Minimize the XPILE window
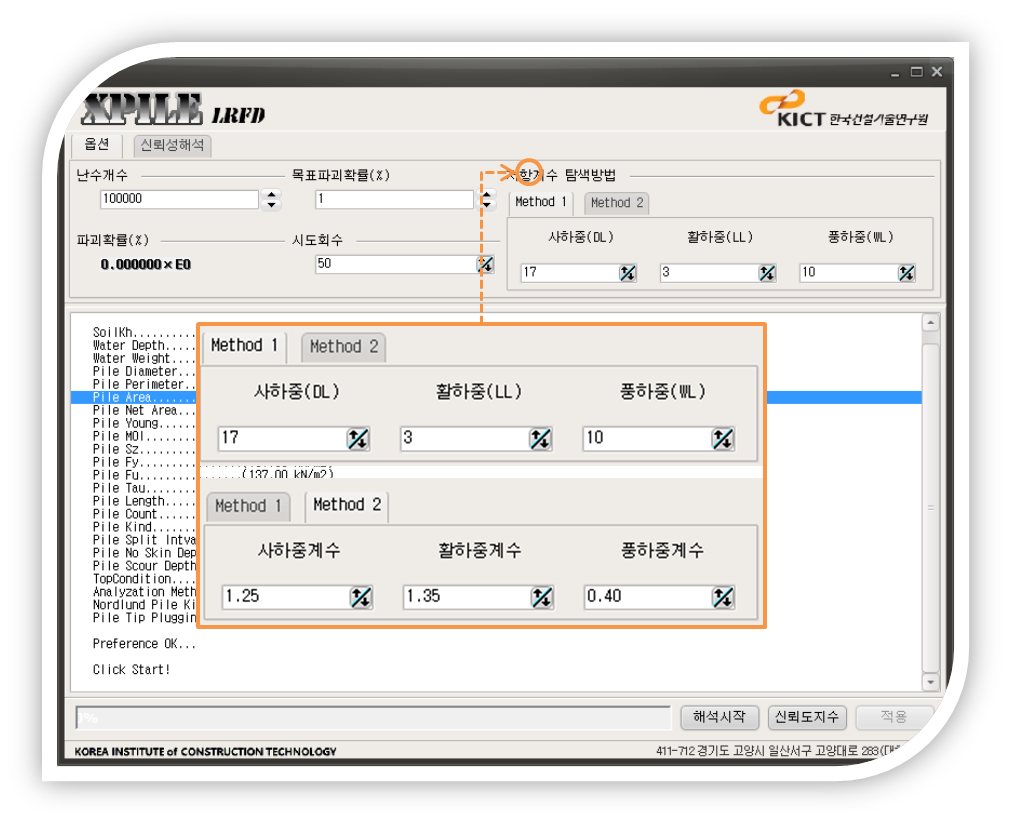The width and height of the screenshot is (1011, 823). (895, 73)
